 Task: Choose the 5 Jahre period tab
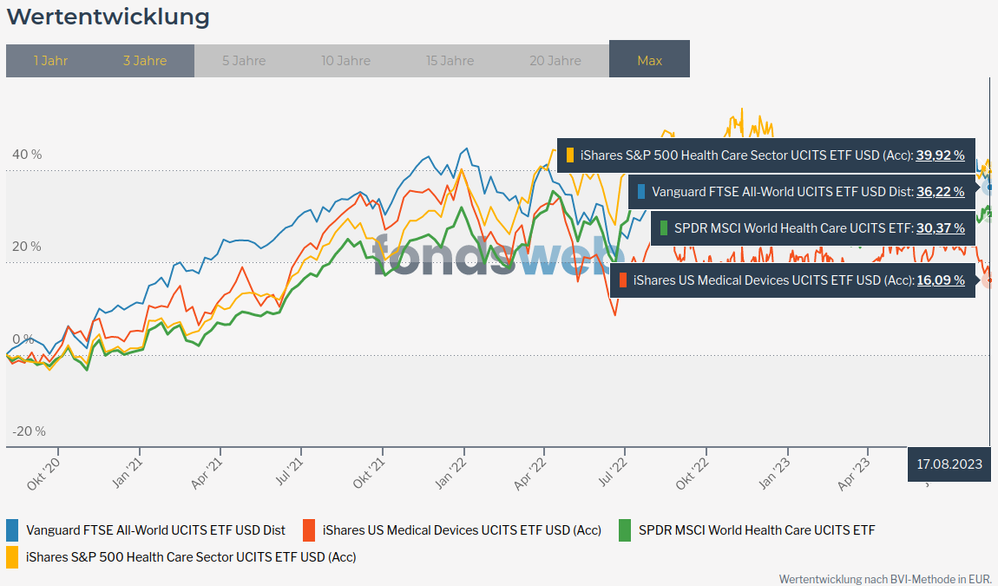pyautogui.click(x=244, y=61)
